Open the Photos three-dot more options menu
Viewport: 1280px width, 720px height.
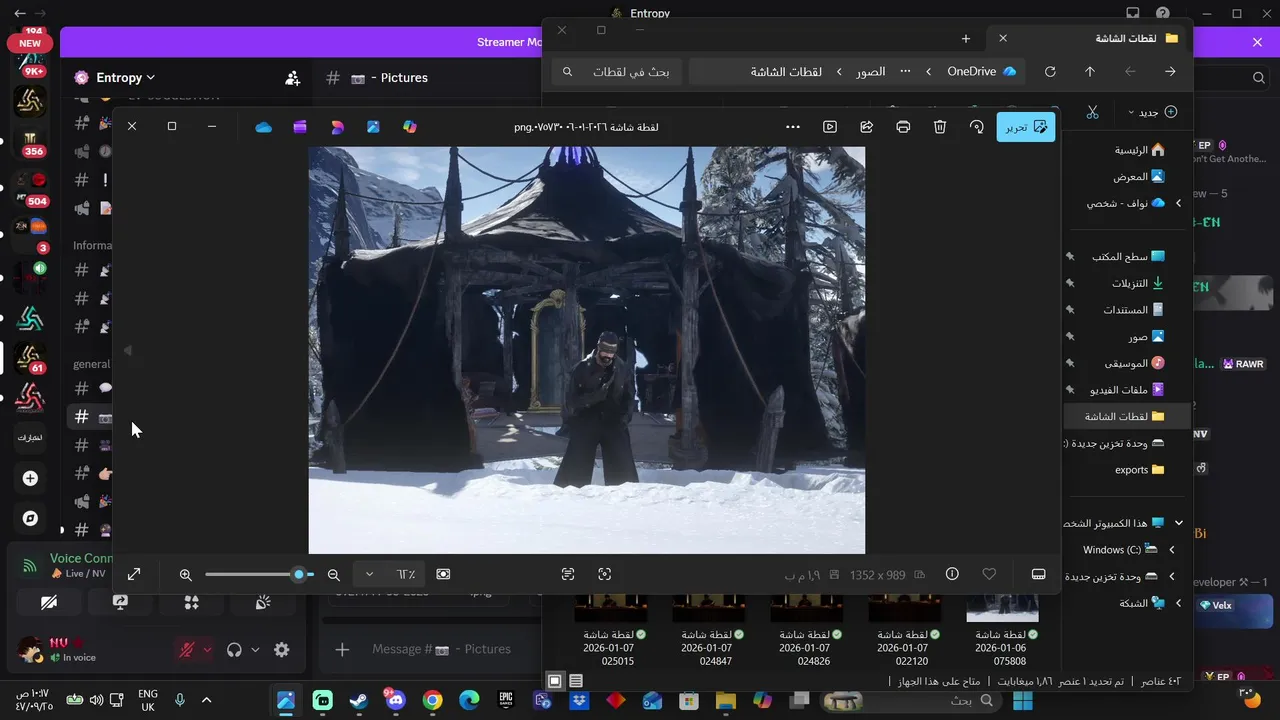(x=793, y=127)
